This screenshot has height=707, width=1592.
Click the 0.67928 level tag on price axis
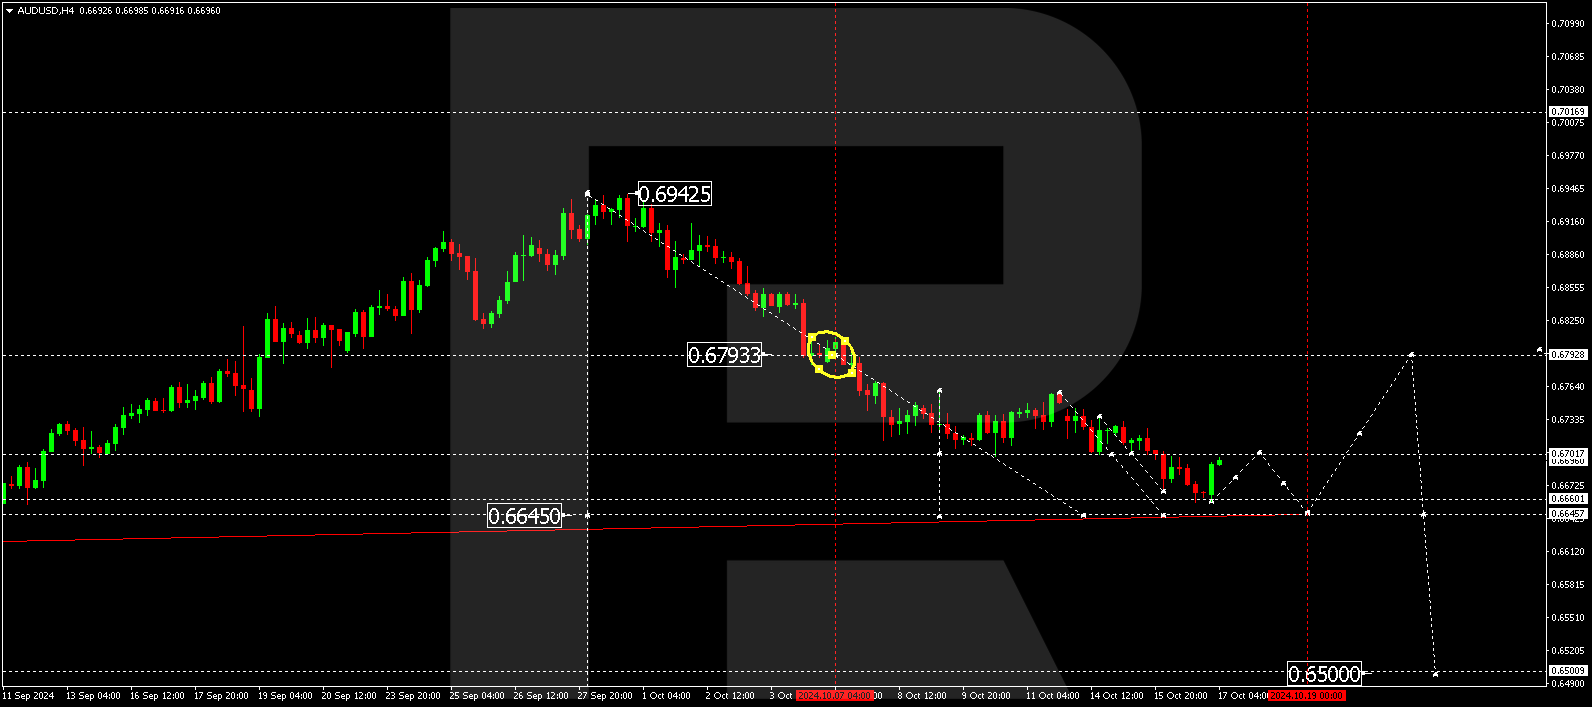[1568, 355]
